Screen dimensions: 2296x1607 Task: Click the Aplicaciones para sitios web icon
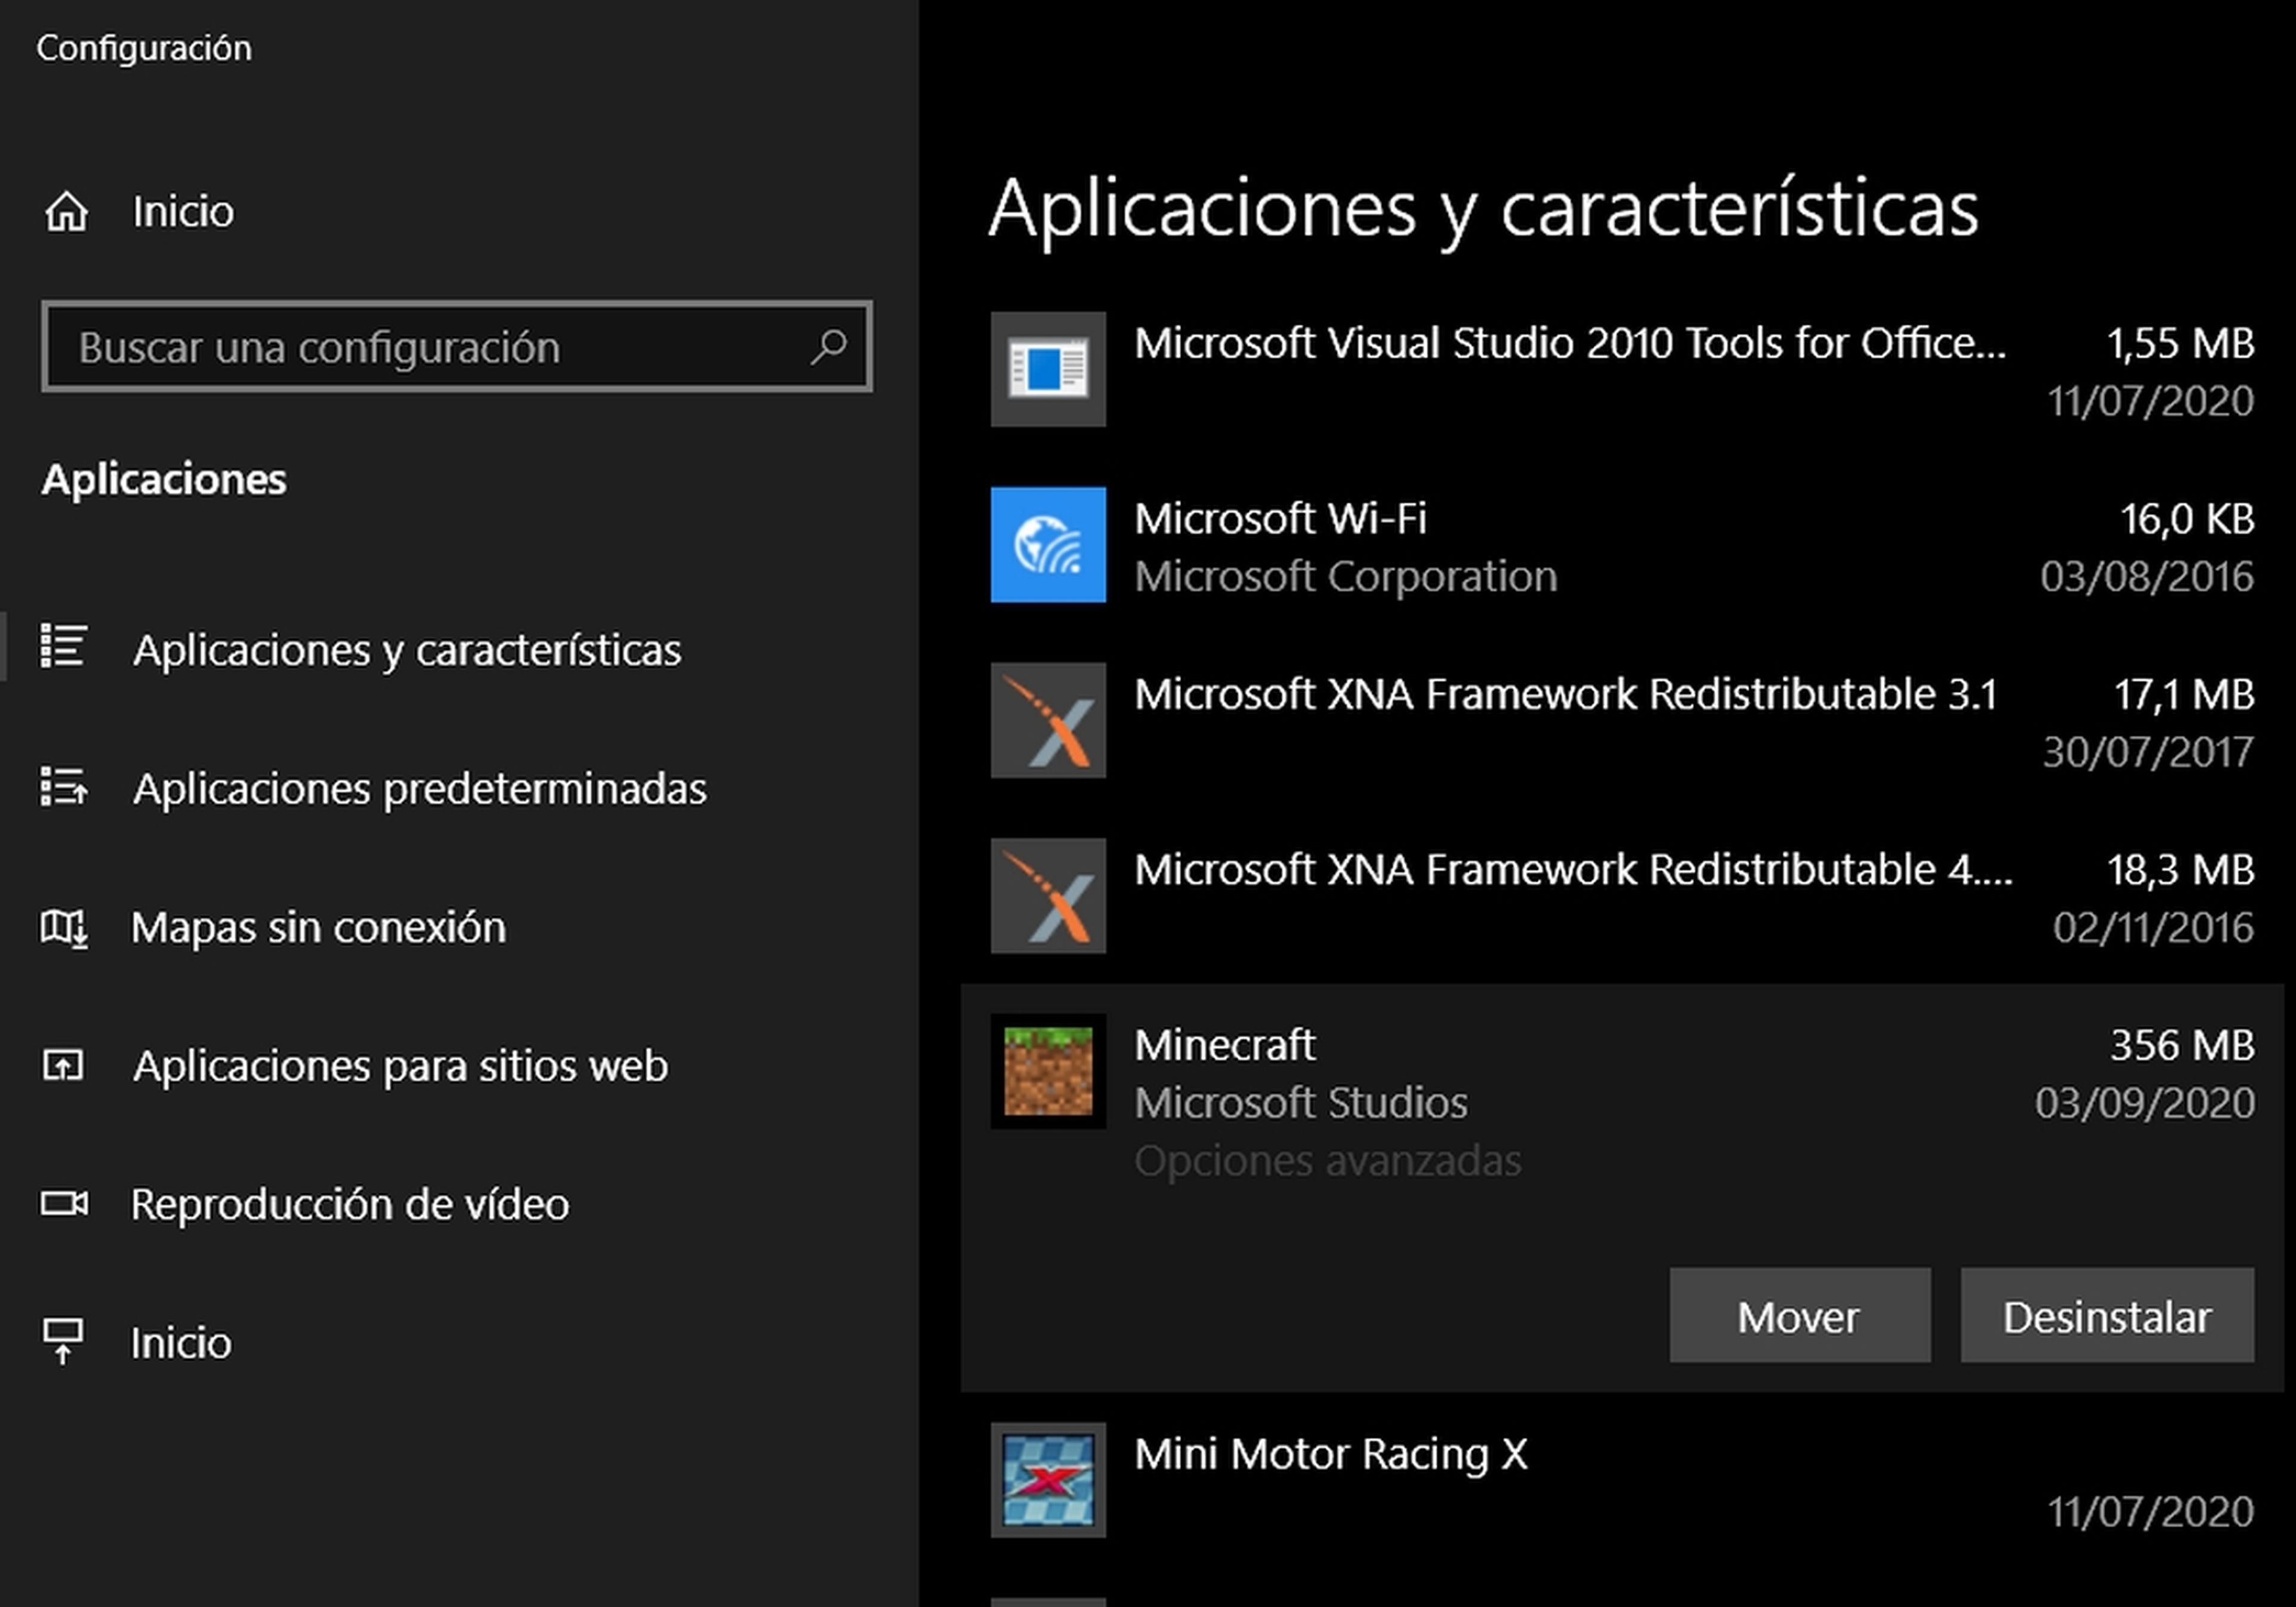tap(63, 1066)
